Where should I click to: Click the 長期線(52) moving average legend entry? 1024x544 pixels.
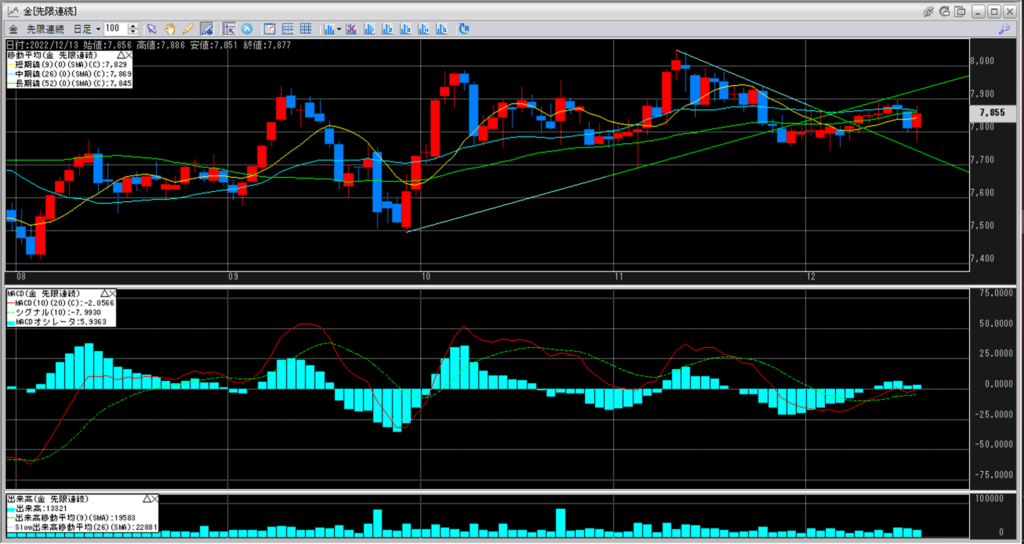pos(69,83)
